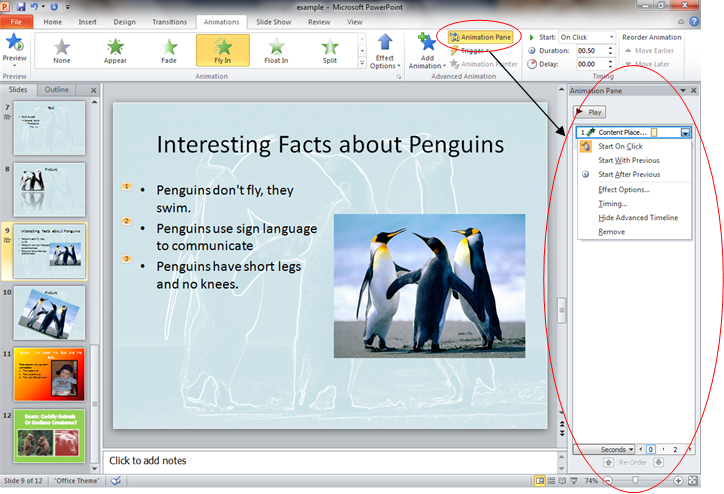Choose Start On Click option
724x494 pixels.
(x=620, y=146)
